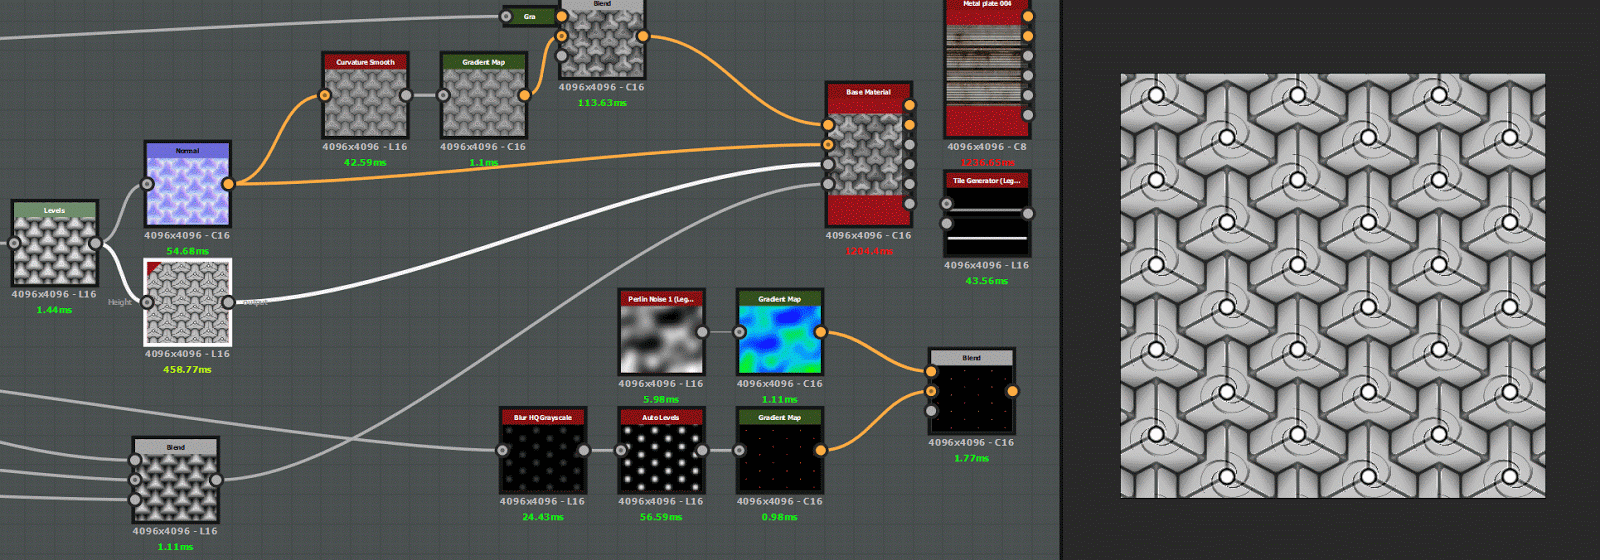Select the Perlin Noise 1 node
Viewport: 1600px width, 560px height.
(661, 332)
